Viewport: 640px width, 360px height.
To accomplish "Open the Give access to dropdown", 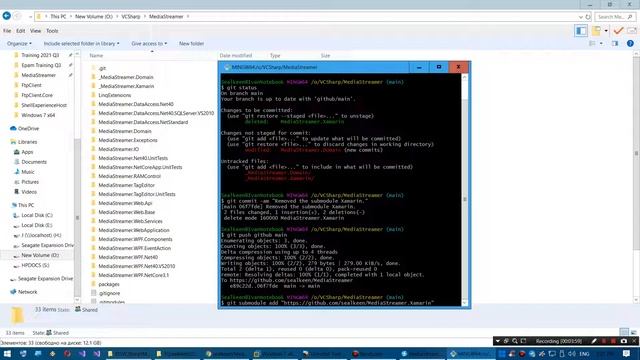I will click(x=149, y=43).
